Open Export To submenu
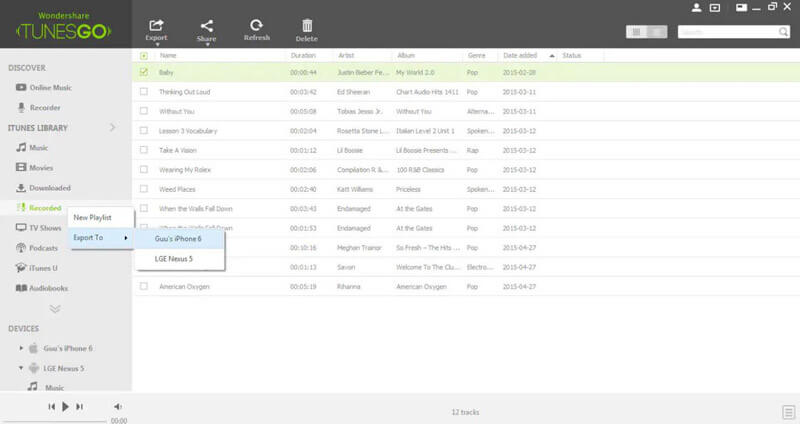This screenshot has height=424, width=800. (101, 238)
